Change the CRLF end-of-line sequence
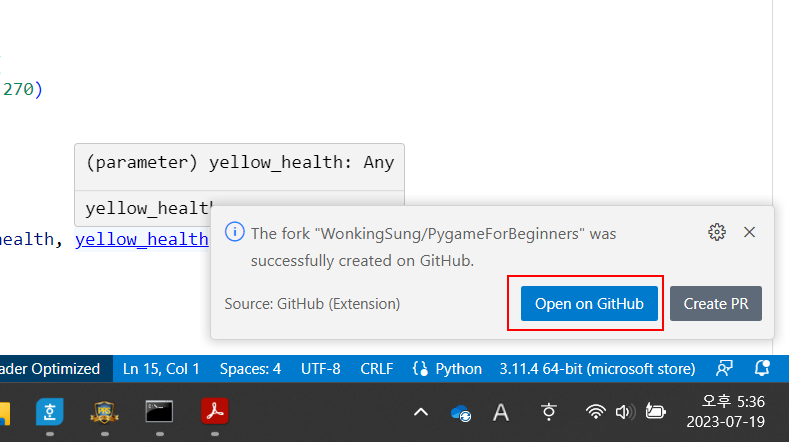Screen dimensions: 789x442 click(x=376, y=369)
